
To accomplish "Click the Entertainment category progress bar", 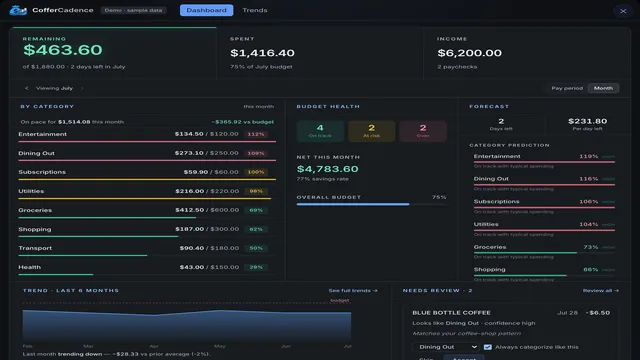I will 147,141.
